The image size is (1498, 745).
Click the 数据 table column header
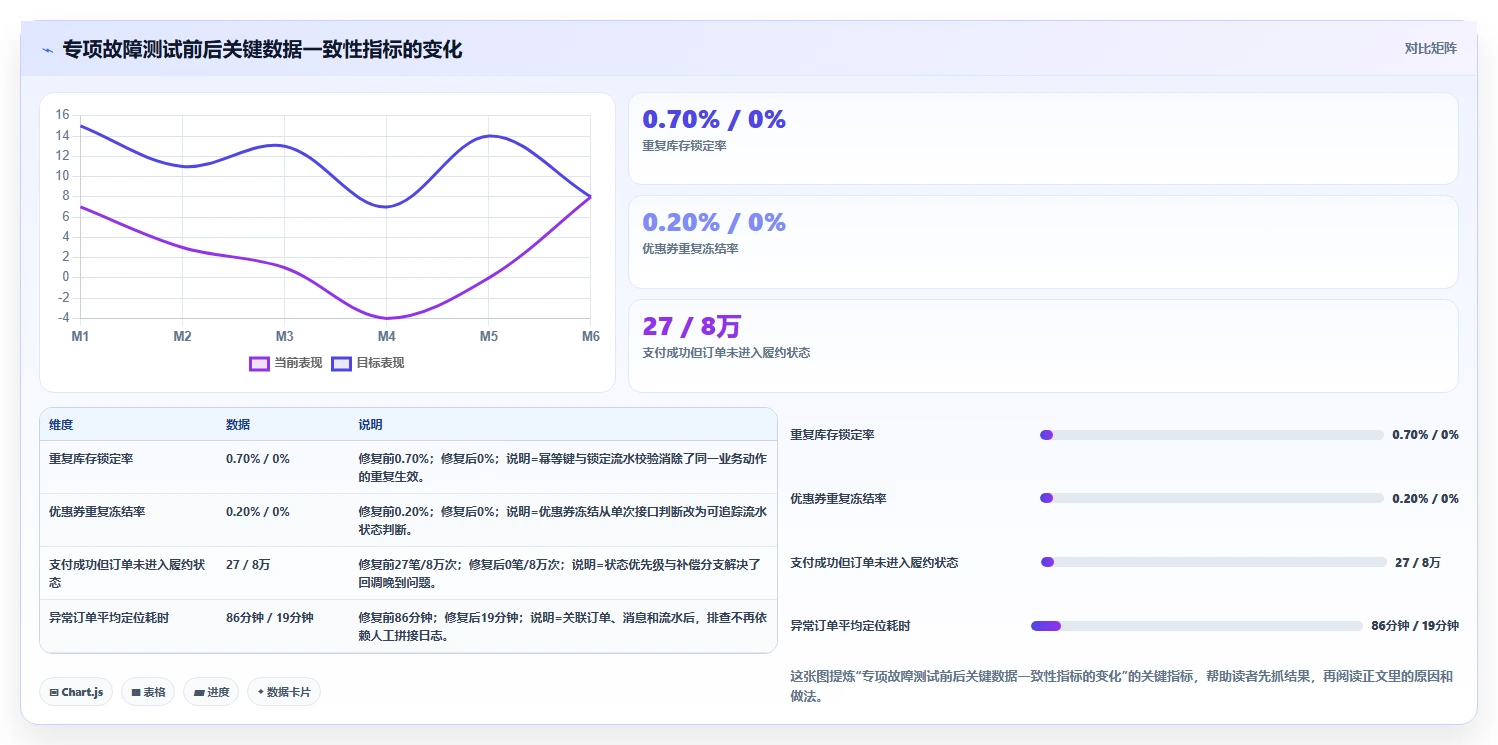pos(238,425)
